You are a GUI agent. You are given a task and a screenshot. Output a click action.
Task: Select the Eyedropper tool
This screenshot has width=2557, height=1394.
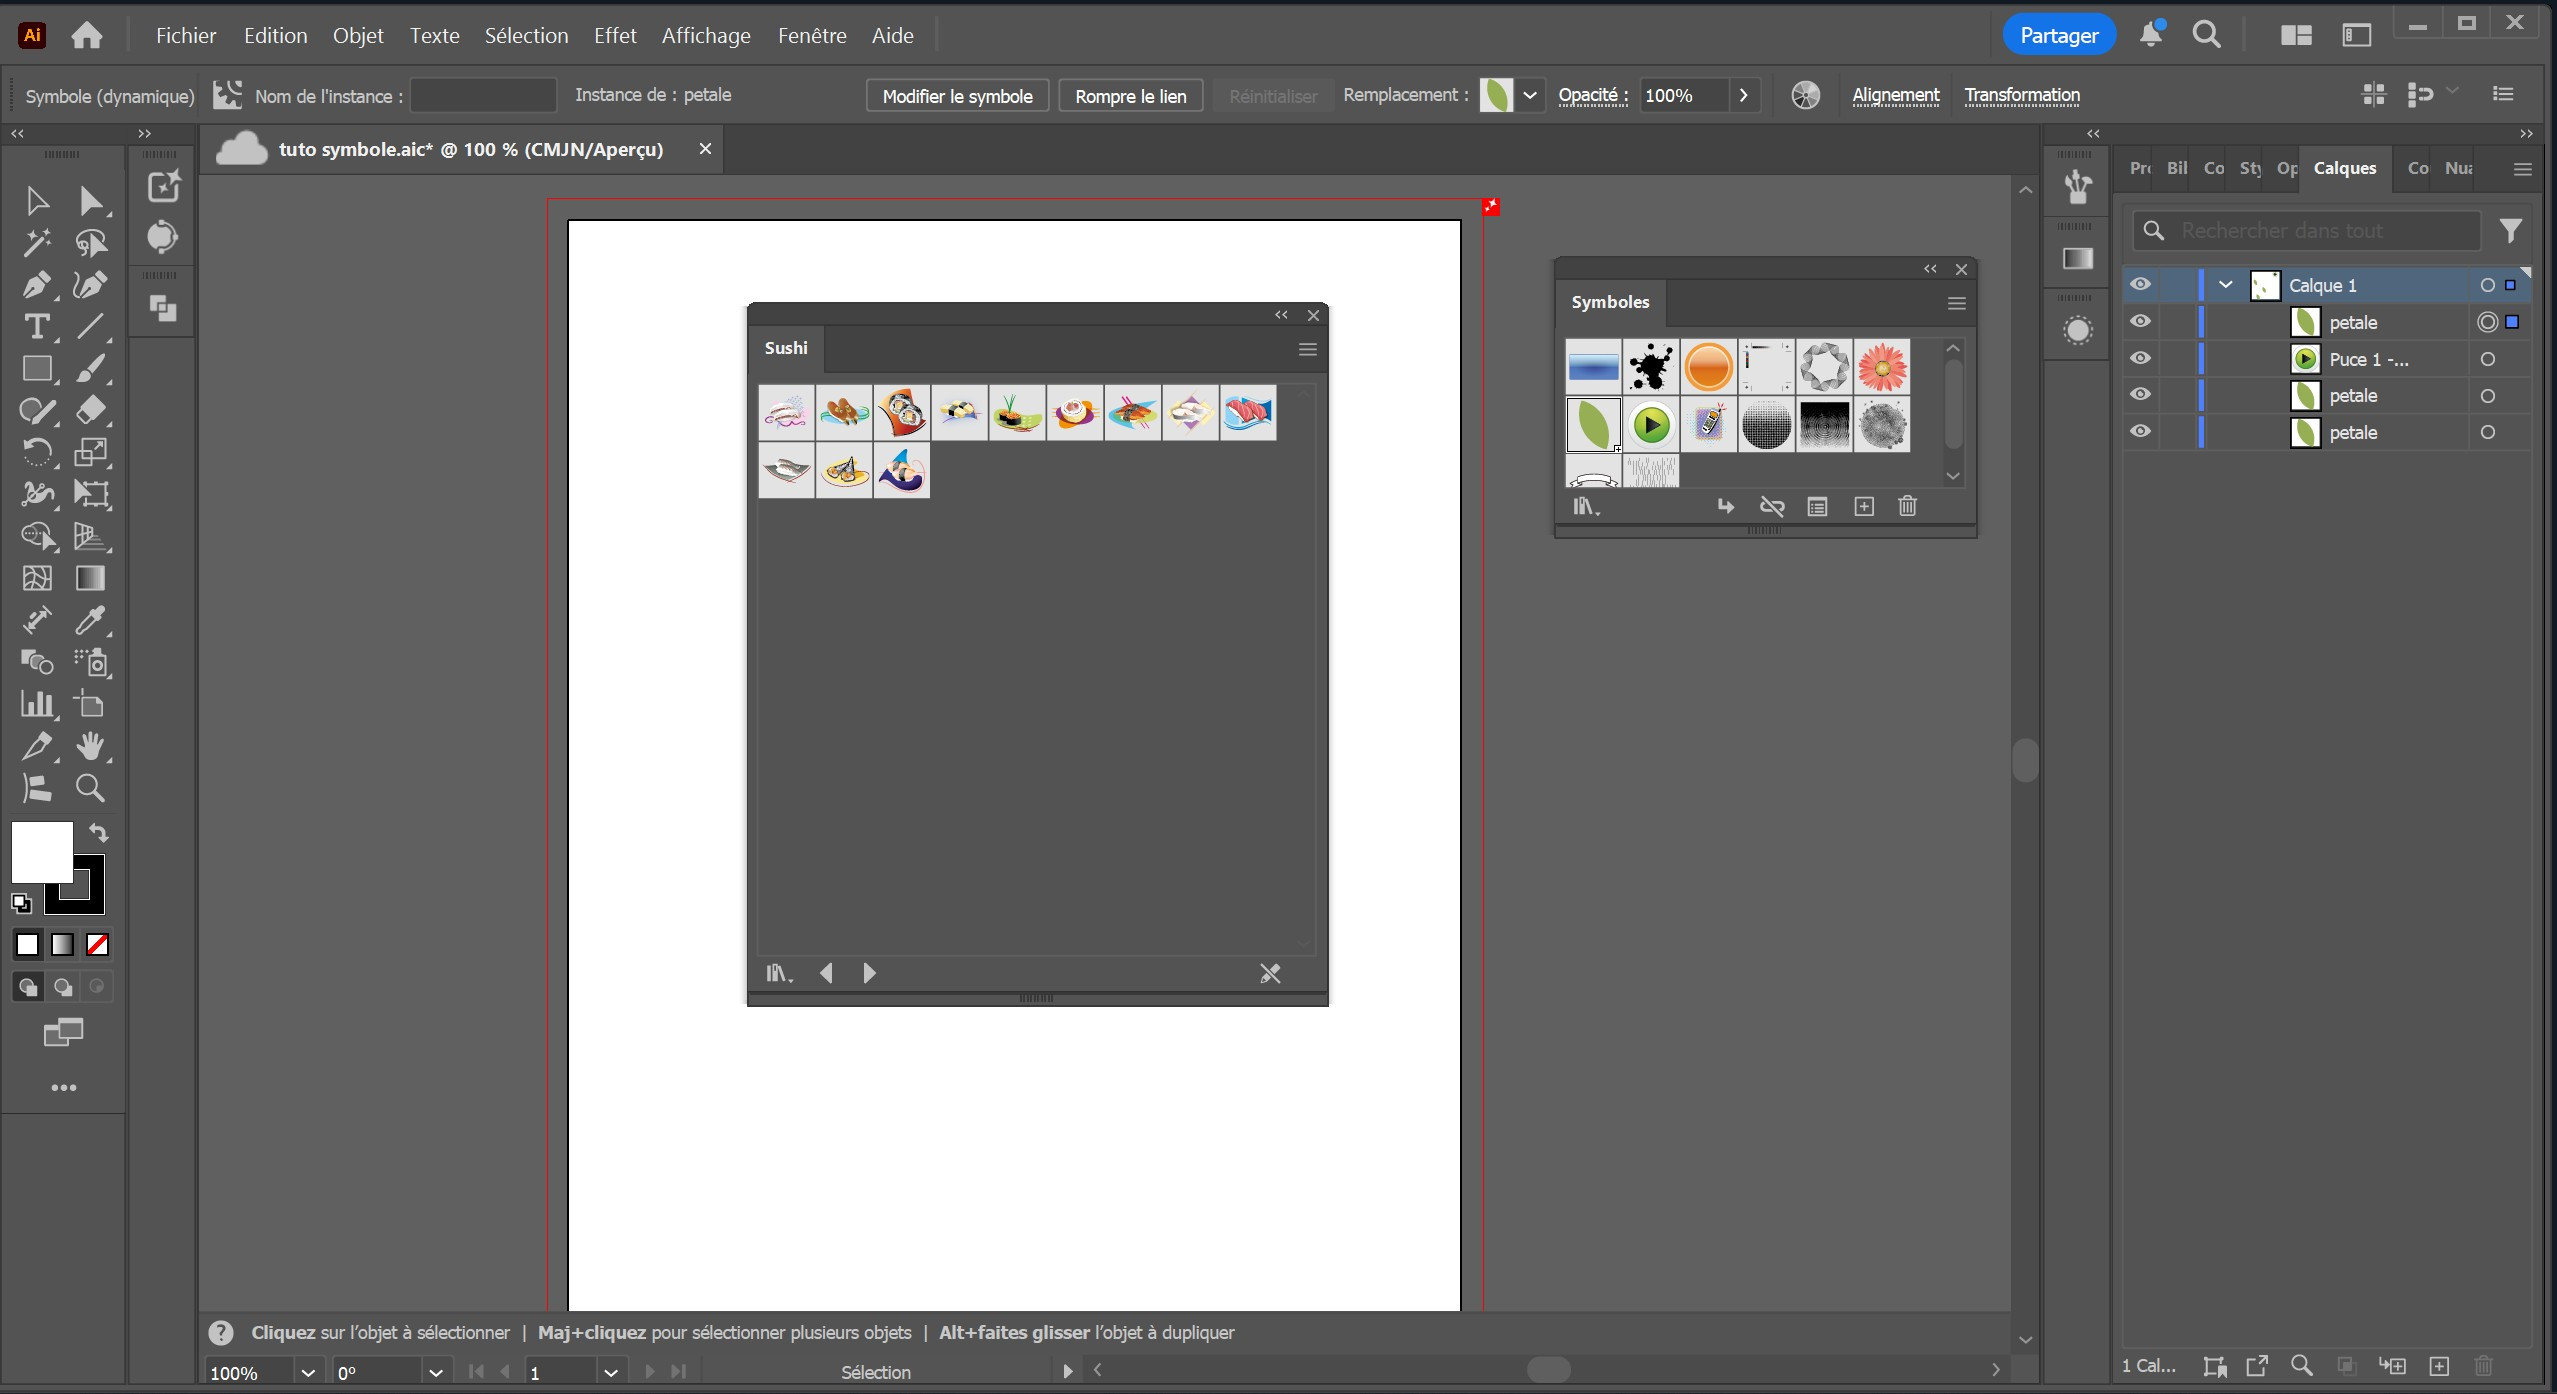(90, 621)
